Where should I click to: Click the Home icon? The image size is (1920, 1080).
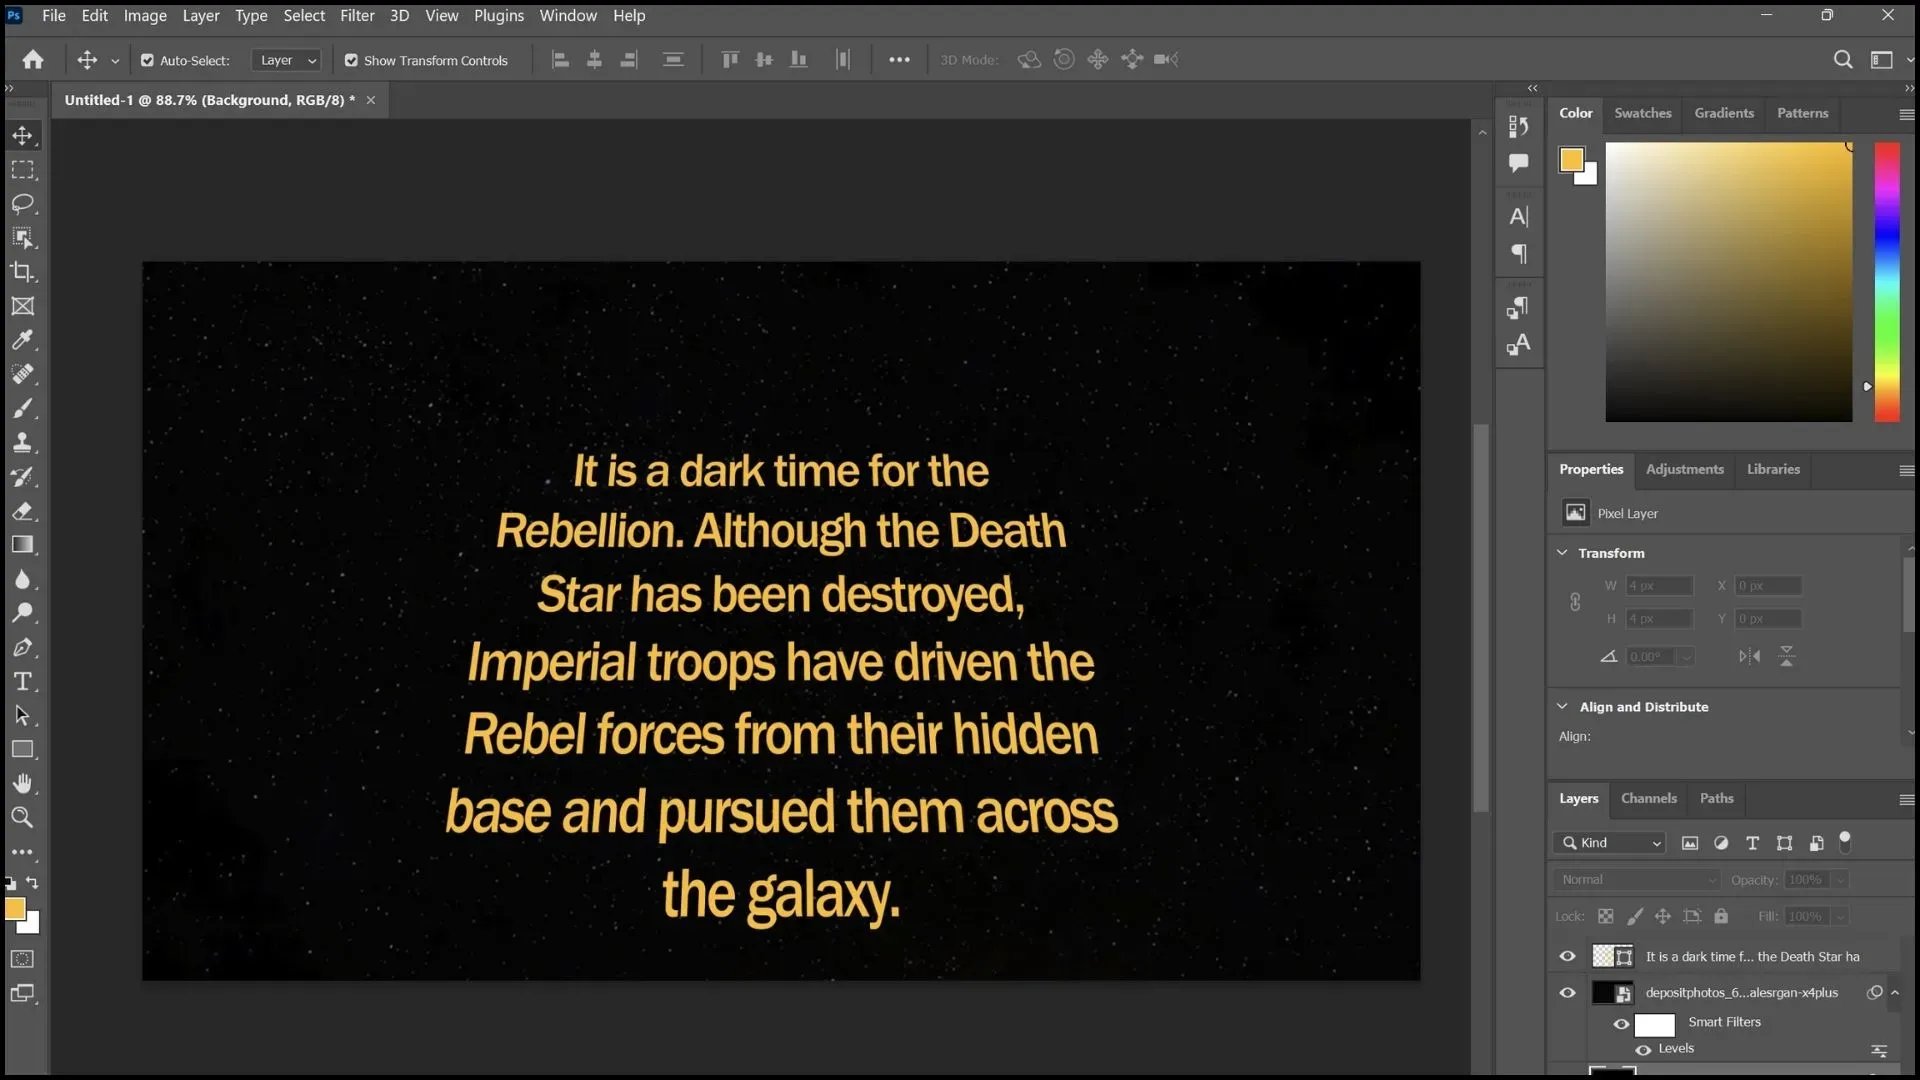coord(33,60)
